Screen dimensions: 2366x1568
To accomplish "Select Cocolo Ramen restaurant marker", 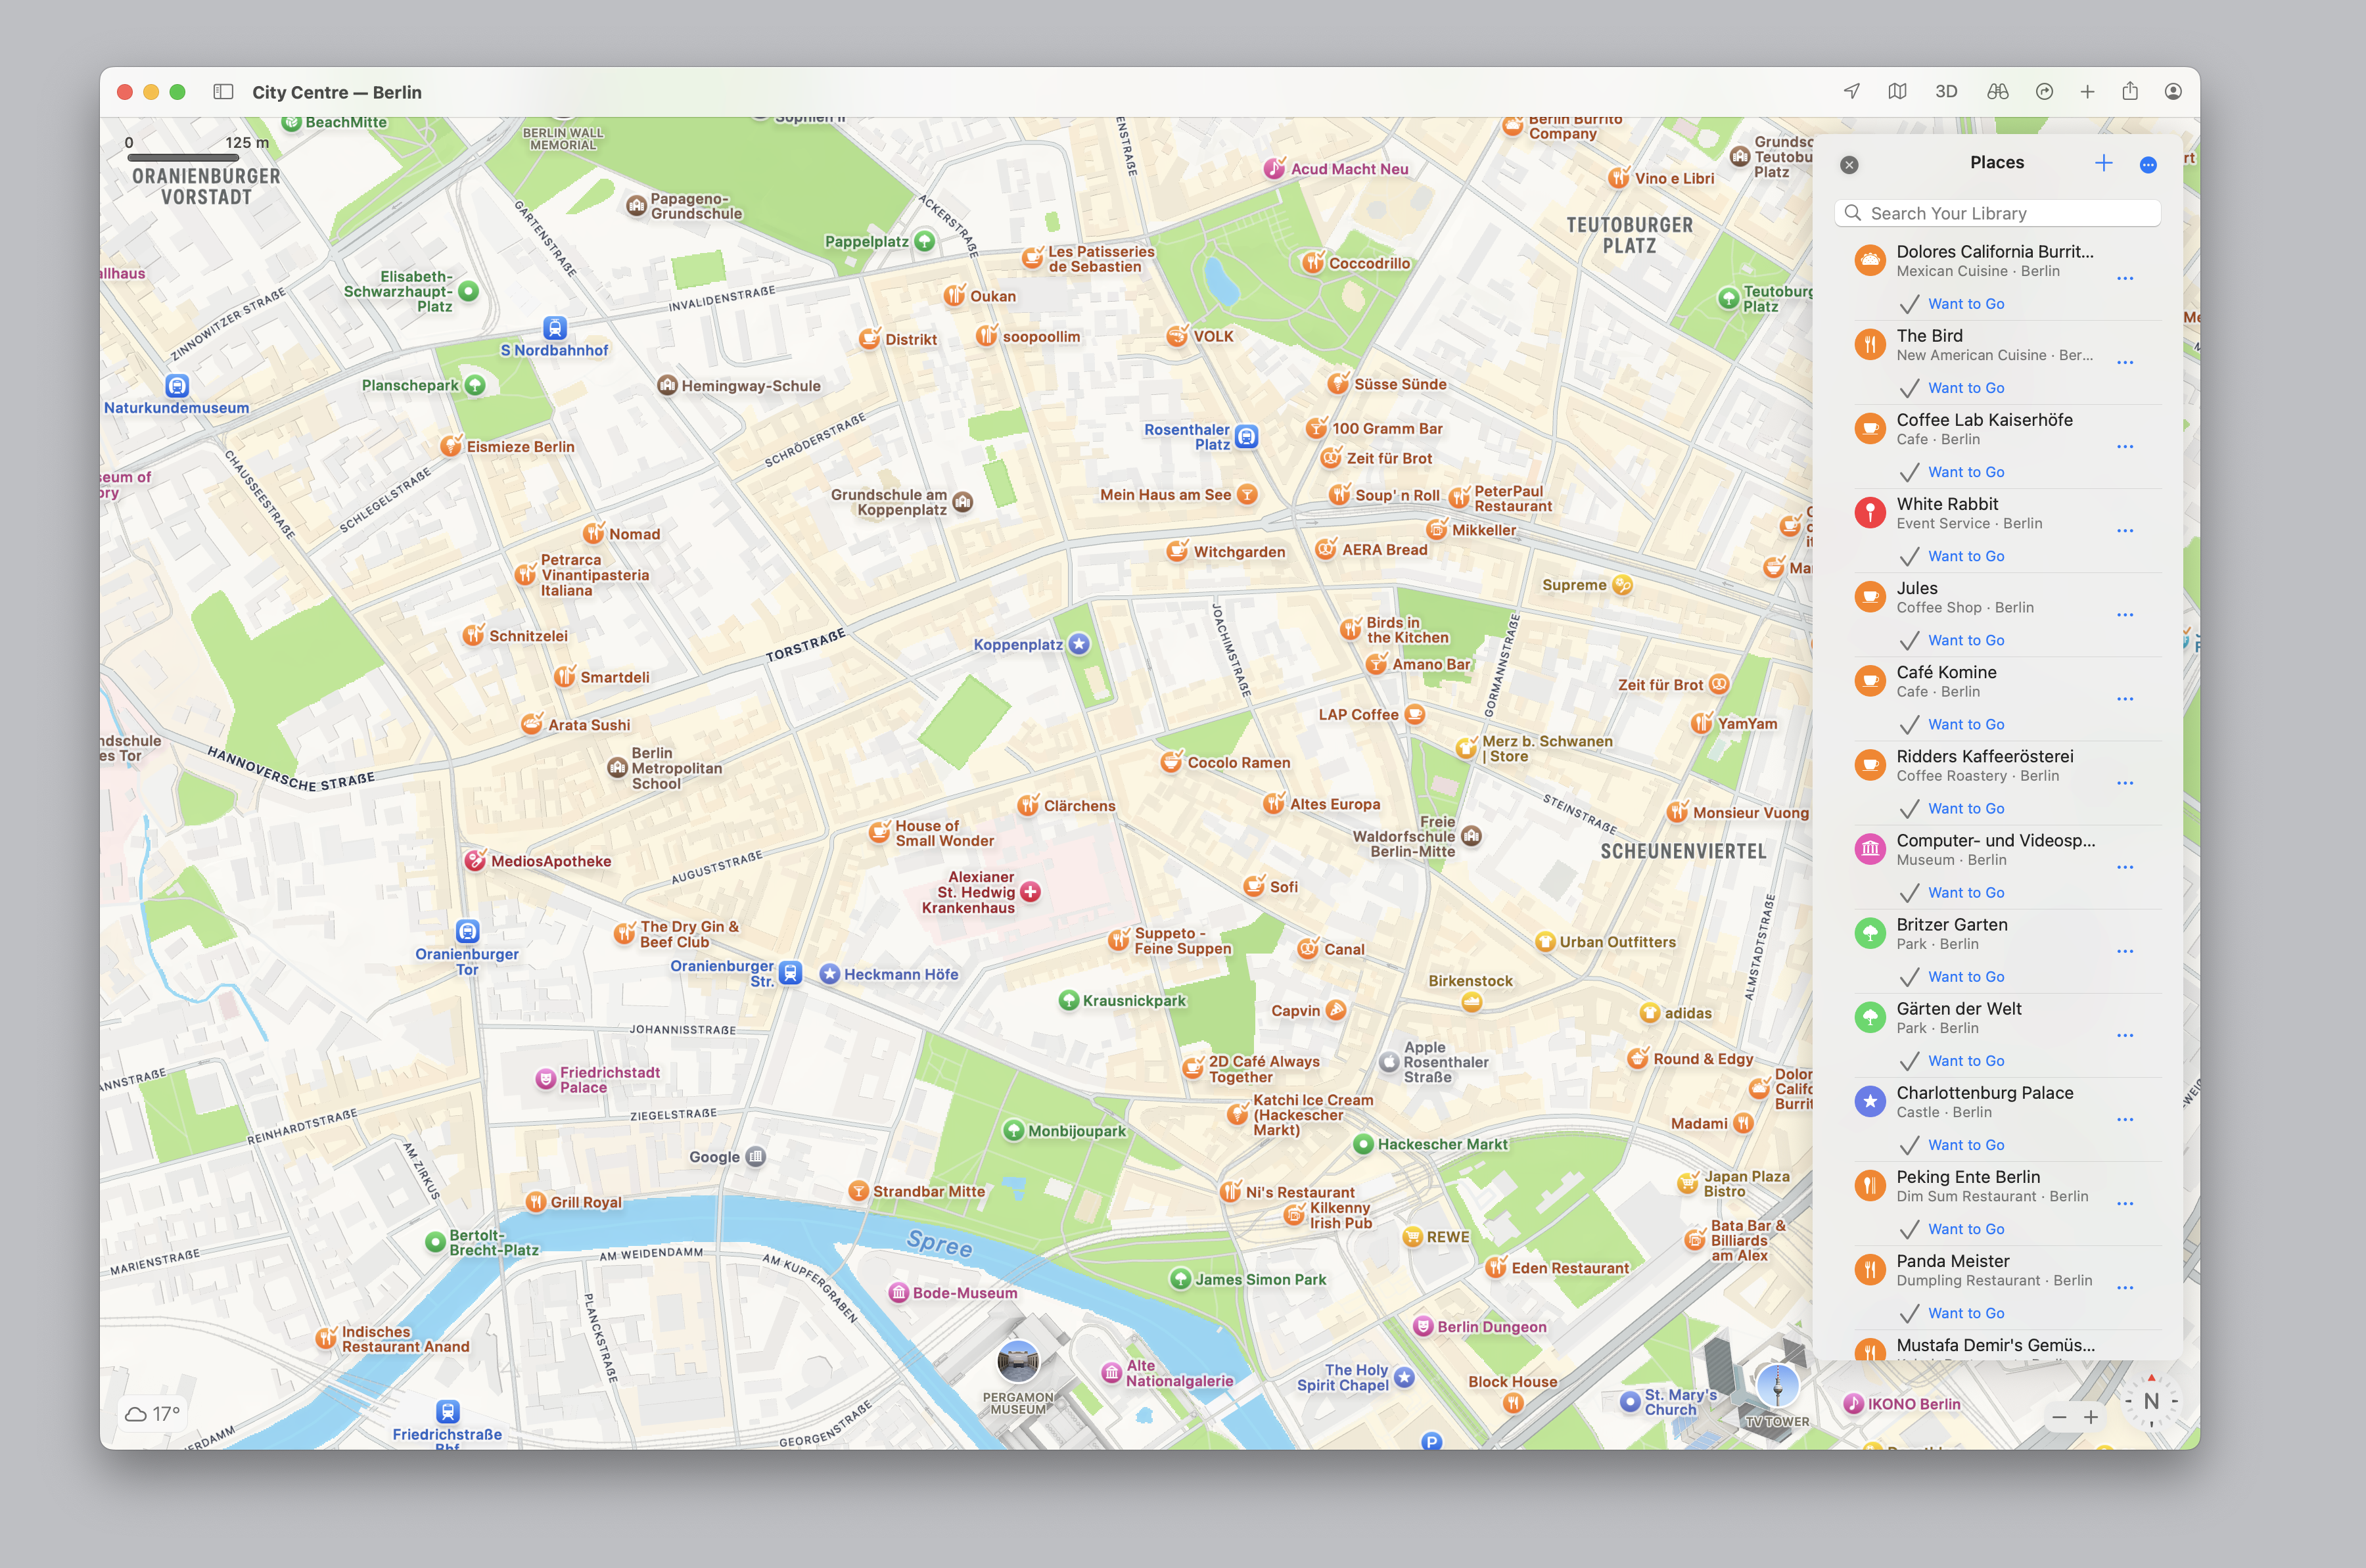I will pos(1171,762).
